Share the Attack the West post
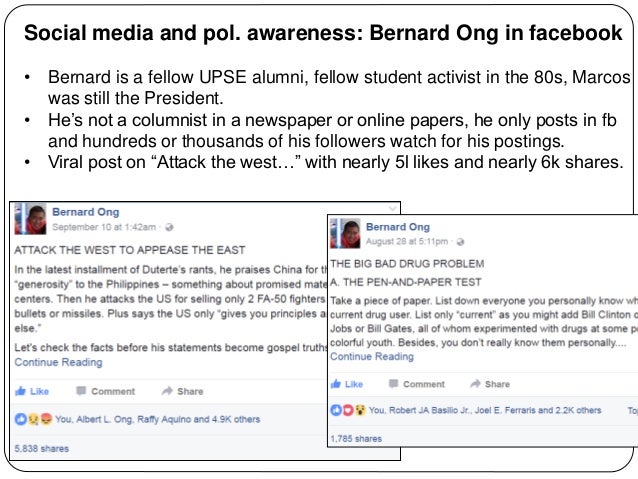638x479 pixels. point(182,391)
